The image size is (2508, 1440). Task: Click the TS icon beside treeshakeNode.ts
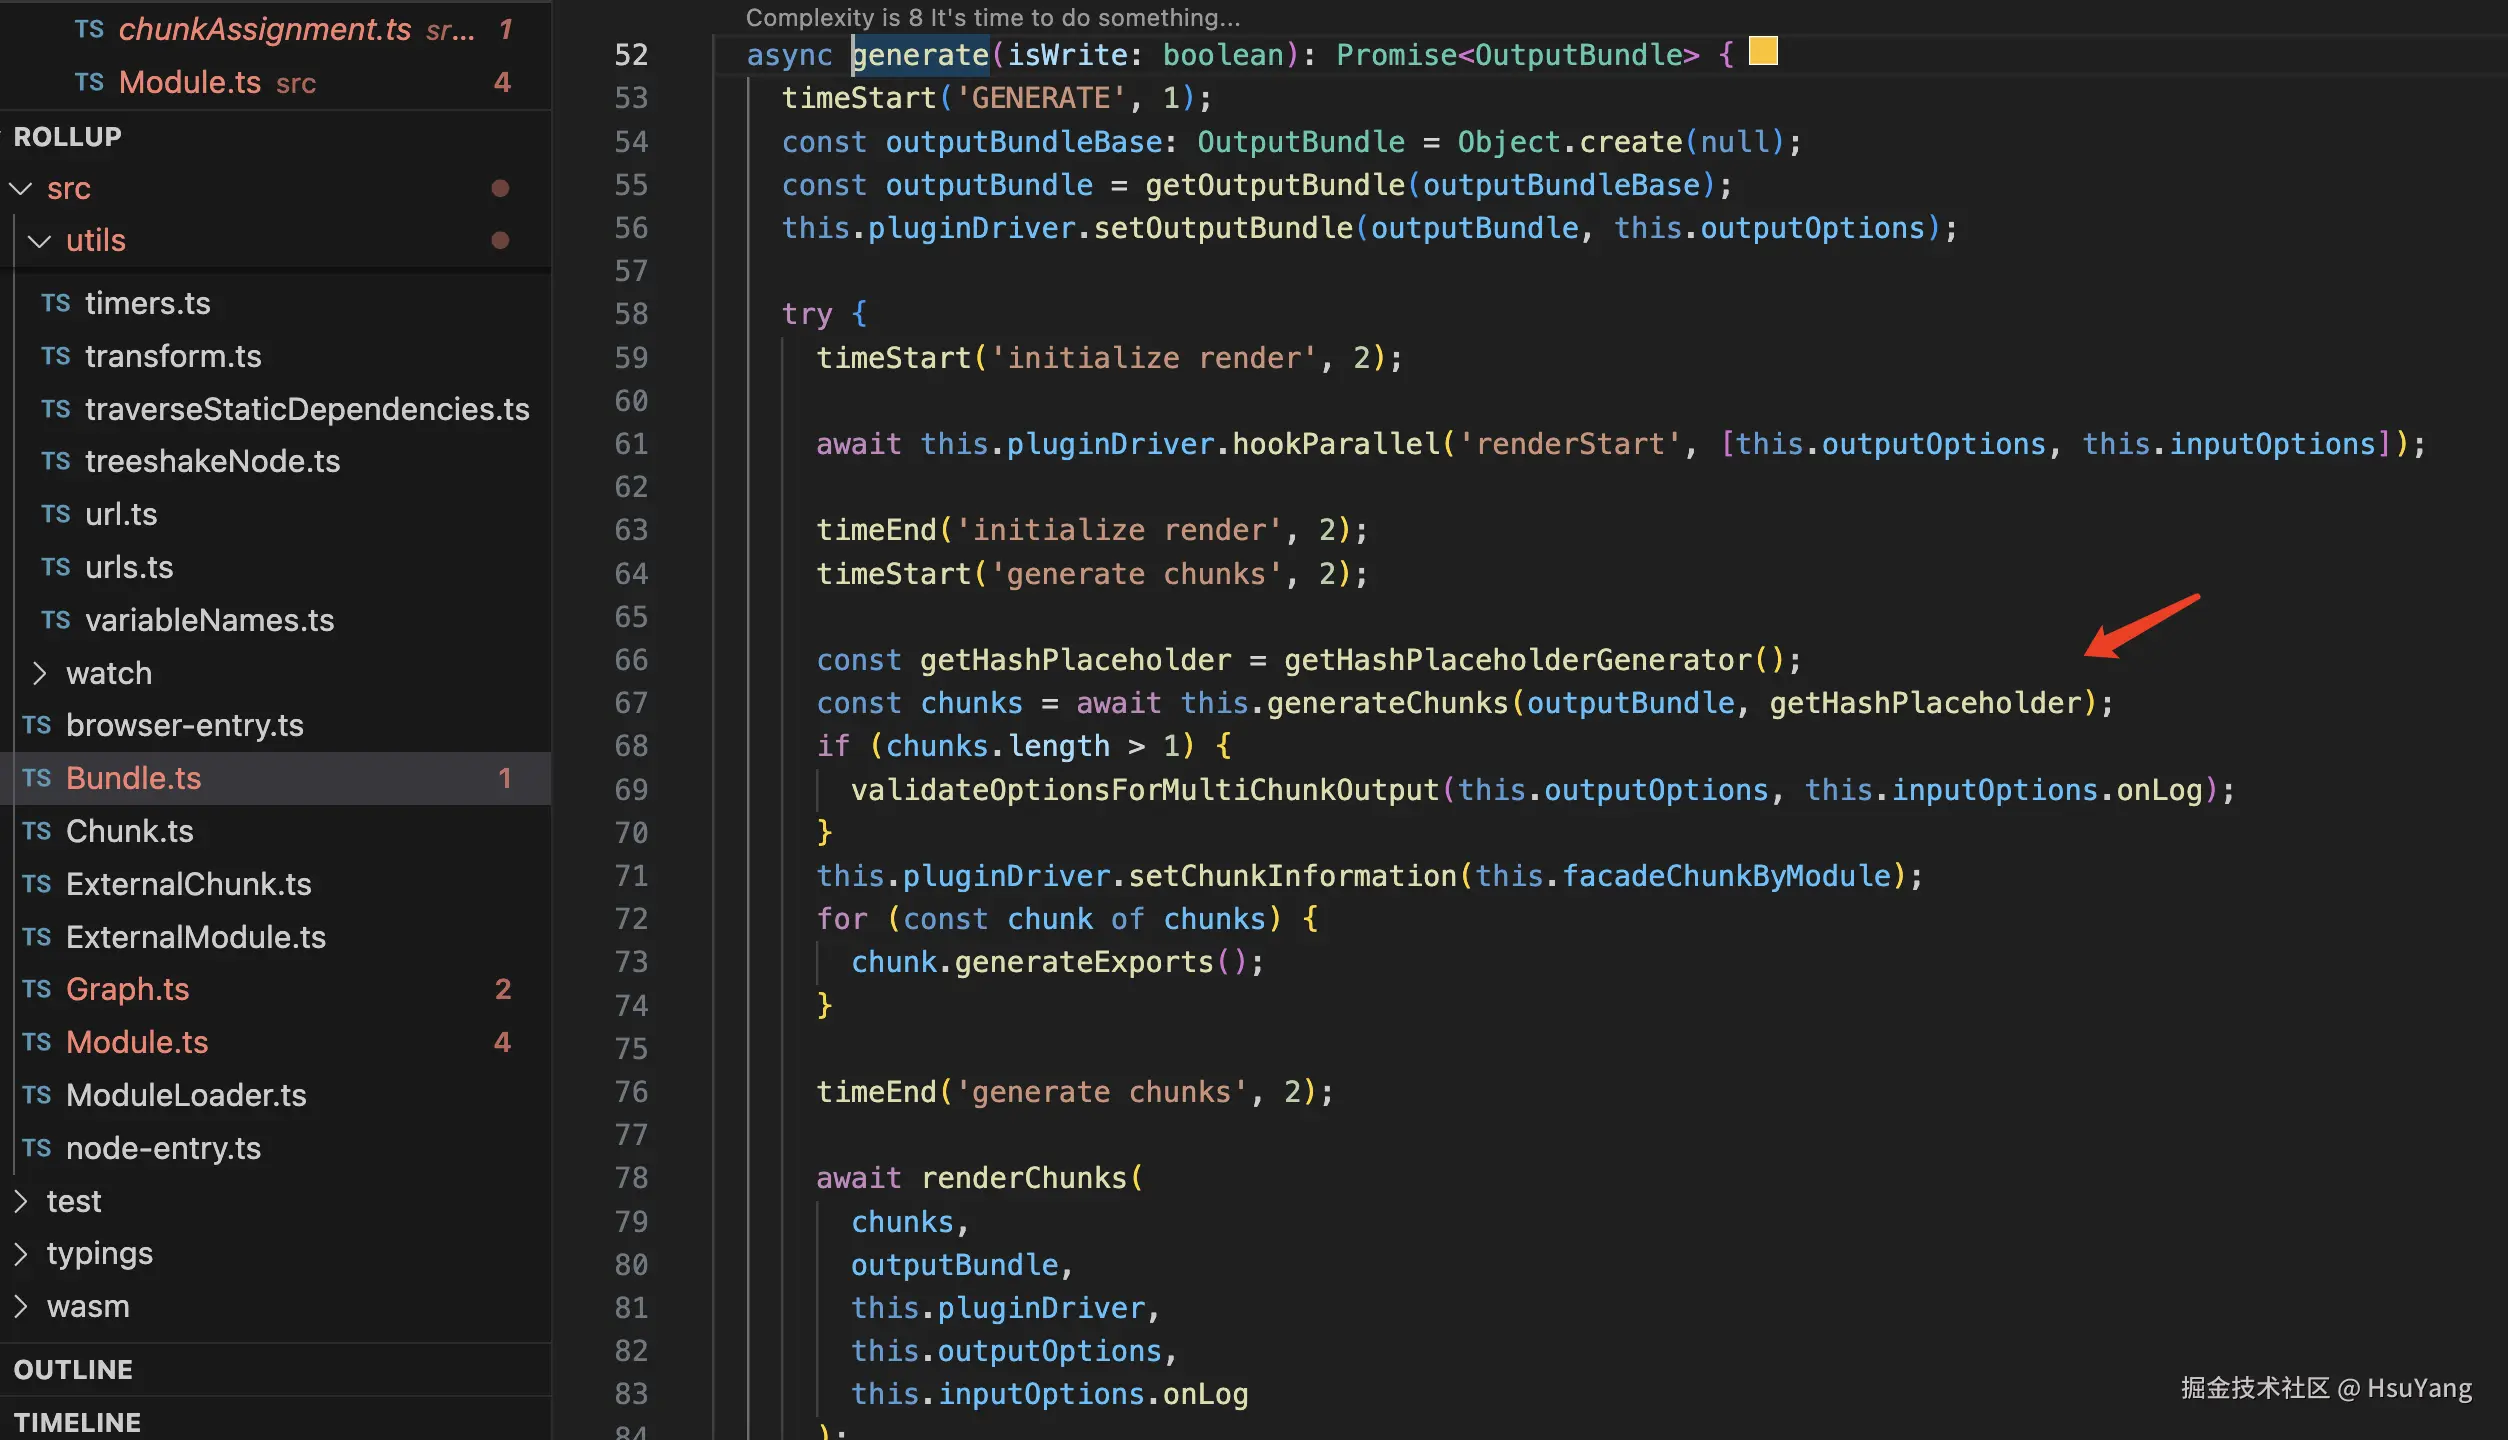[x=56, y=461]
